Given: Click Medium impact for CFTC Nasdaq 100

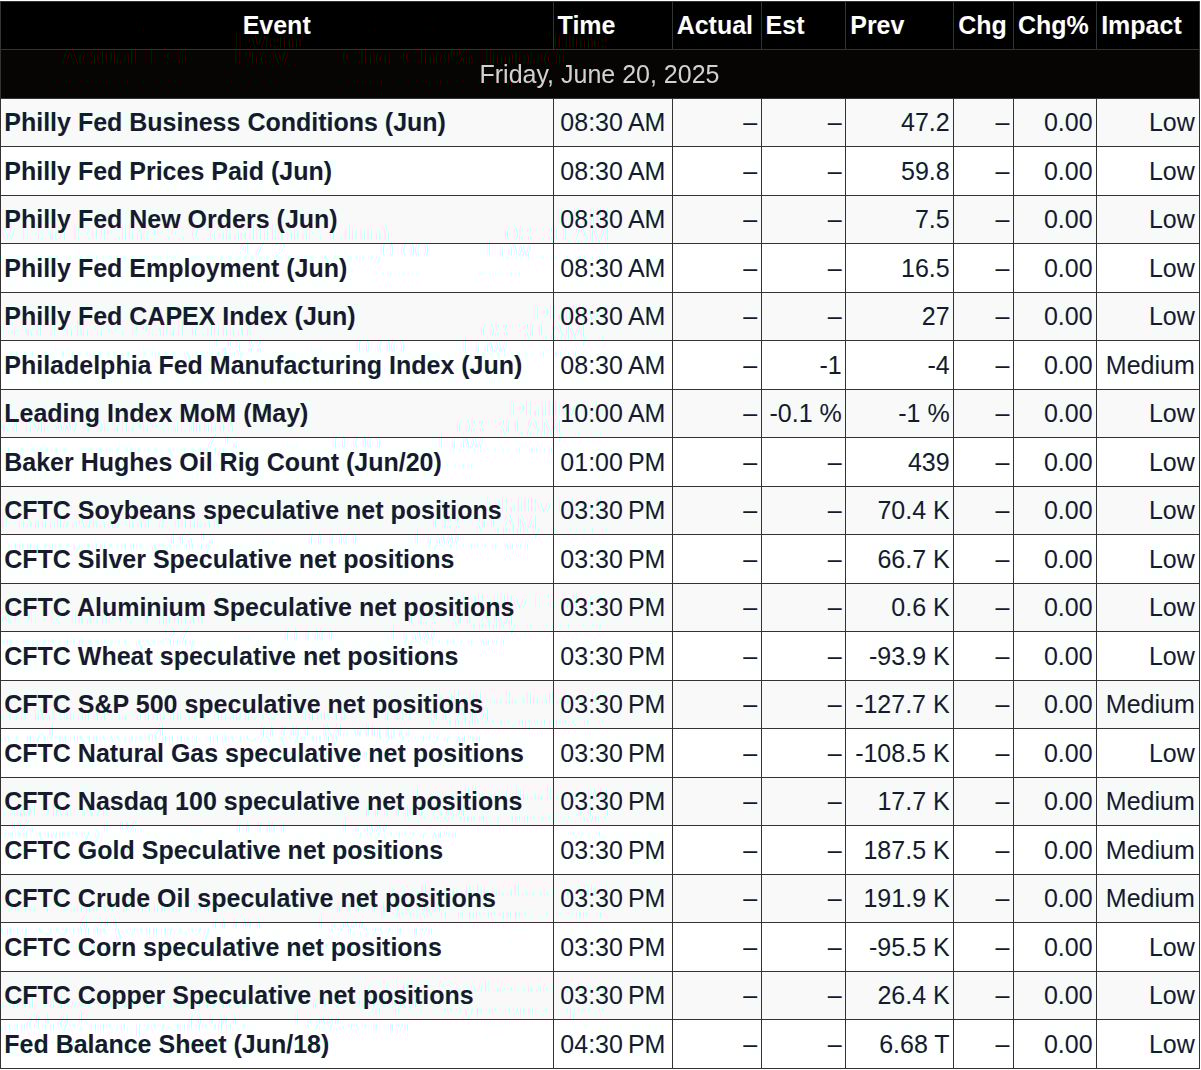Looking at the screenshot, I should (x=1150, y=802).
